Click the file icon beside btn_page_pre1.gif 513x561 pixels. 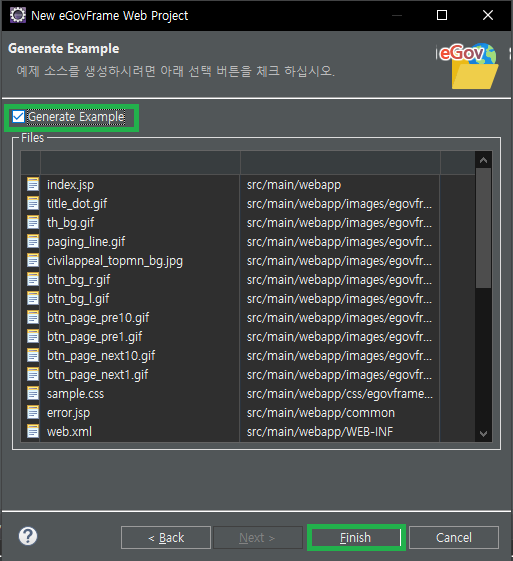(33, 336)
